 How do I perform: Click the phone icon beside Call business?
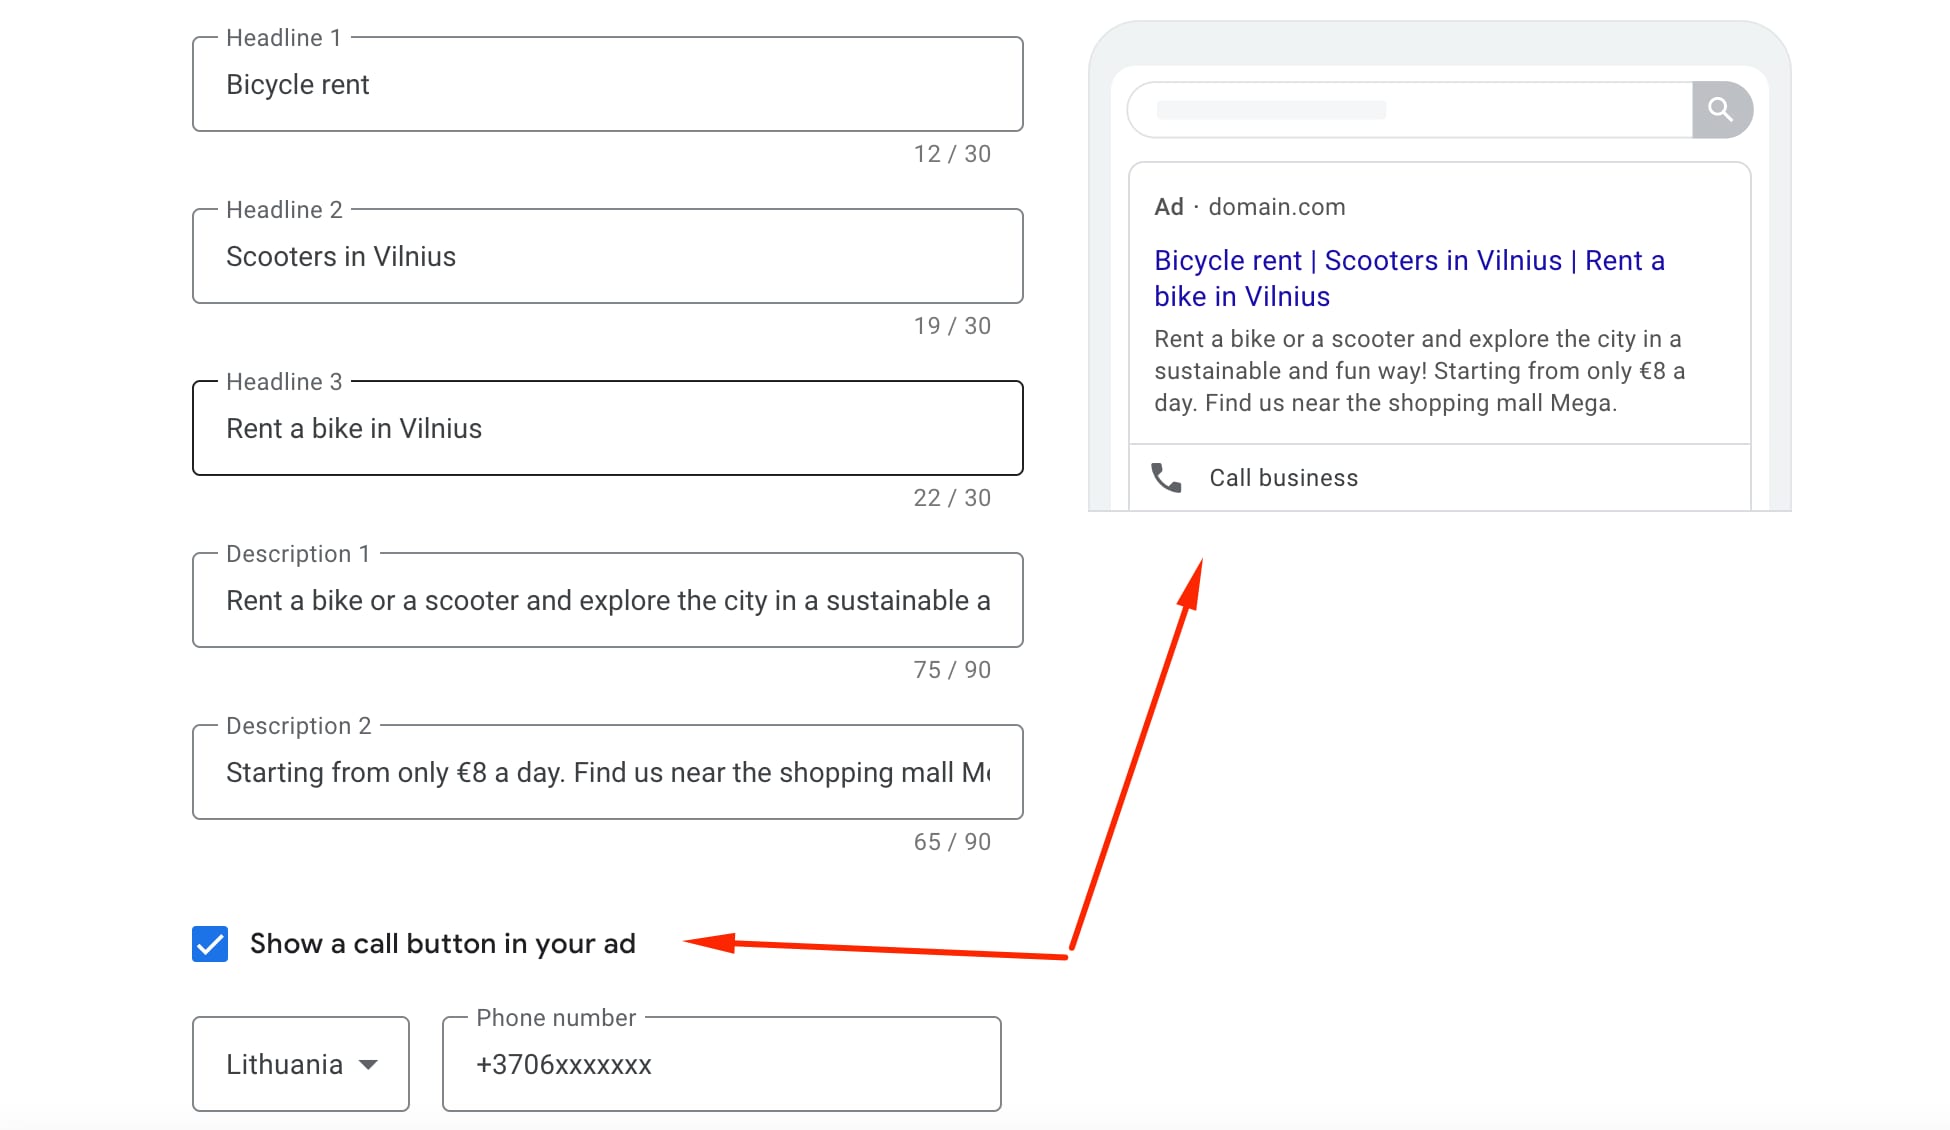pos(1166,478)
